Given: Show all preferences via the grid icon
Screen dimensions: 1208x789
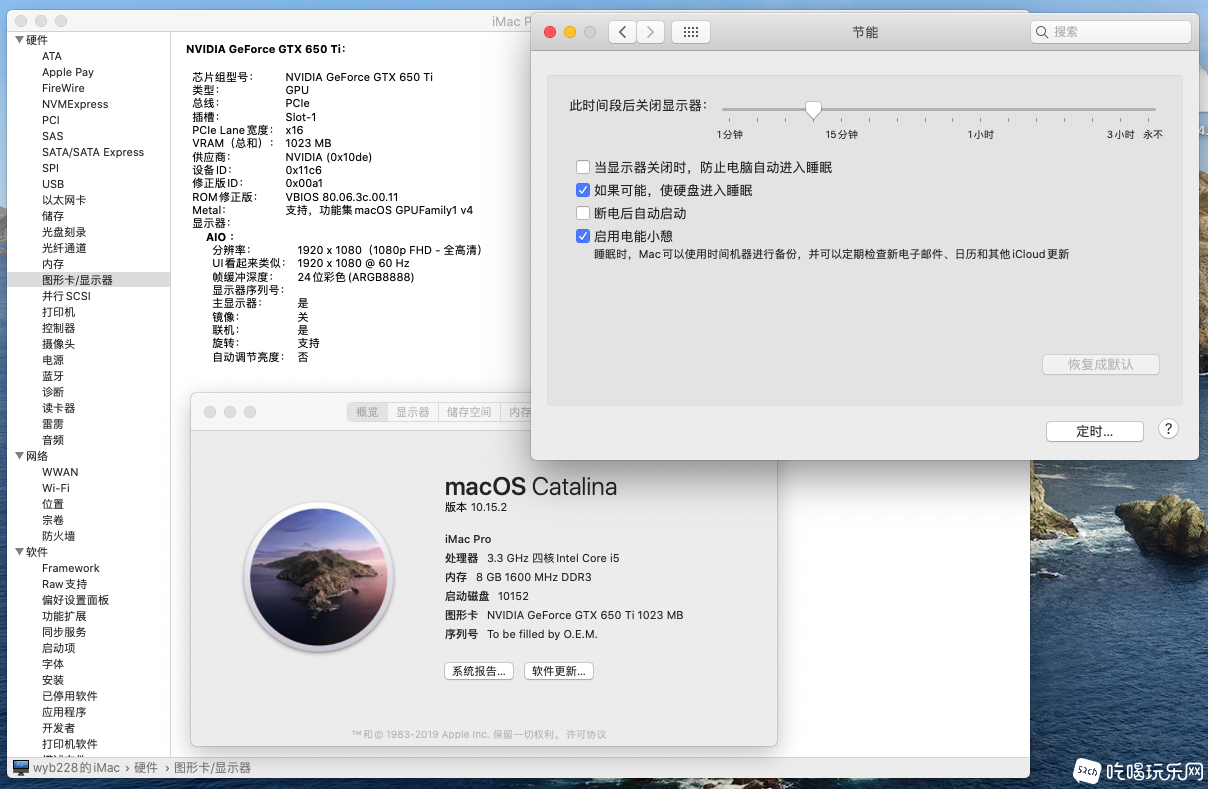Looking at the screenshot, I should pos(690,32).
